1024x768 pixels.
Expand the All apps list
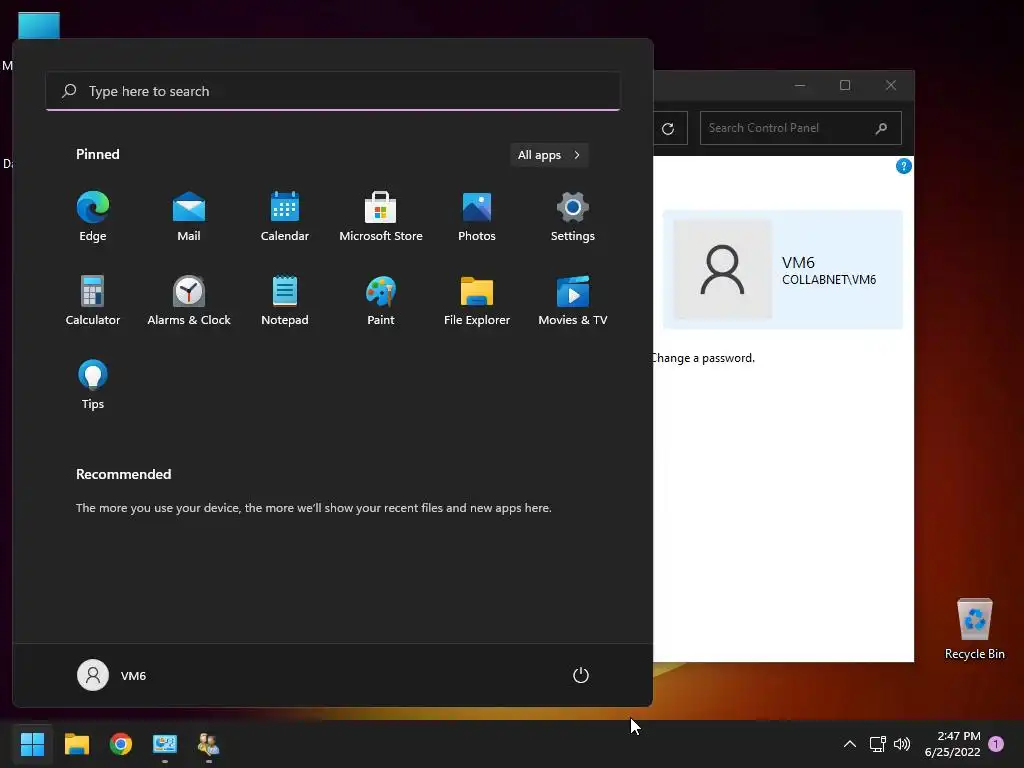(x=549, y=155)
